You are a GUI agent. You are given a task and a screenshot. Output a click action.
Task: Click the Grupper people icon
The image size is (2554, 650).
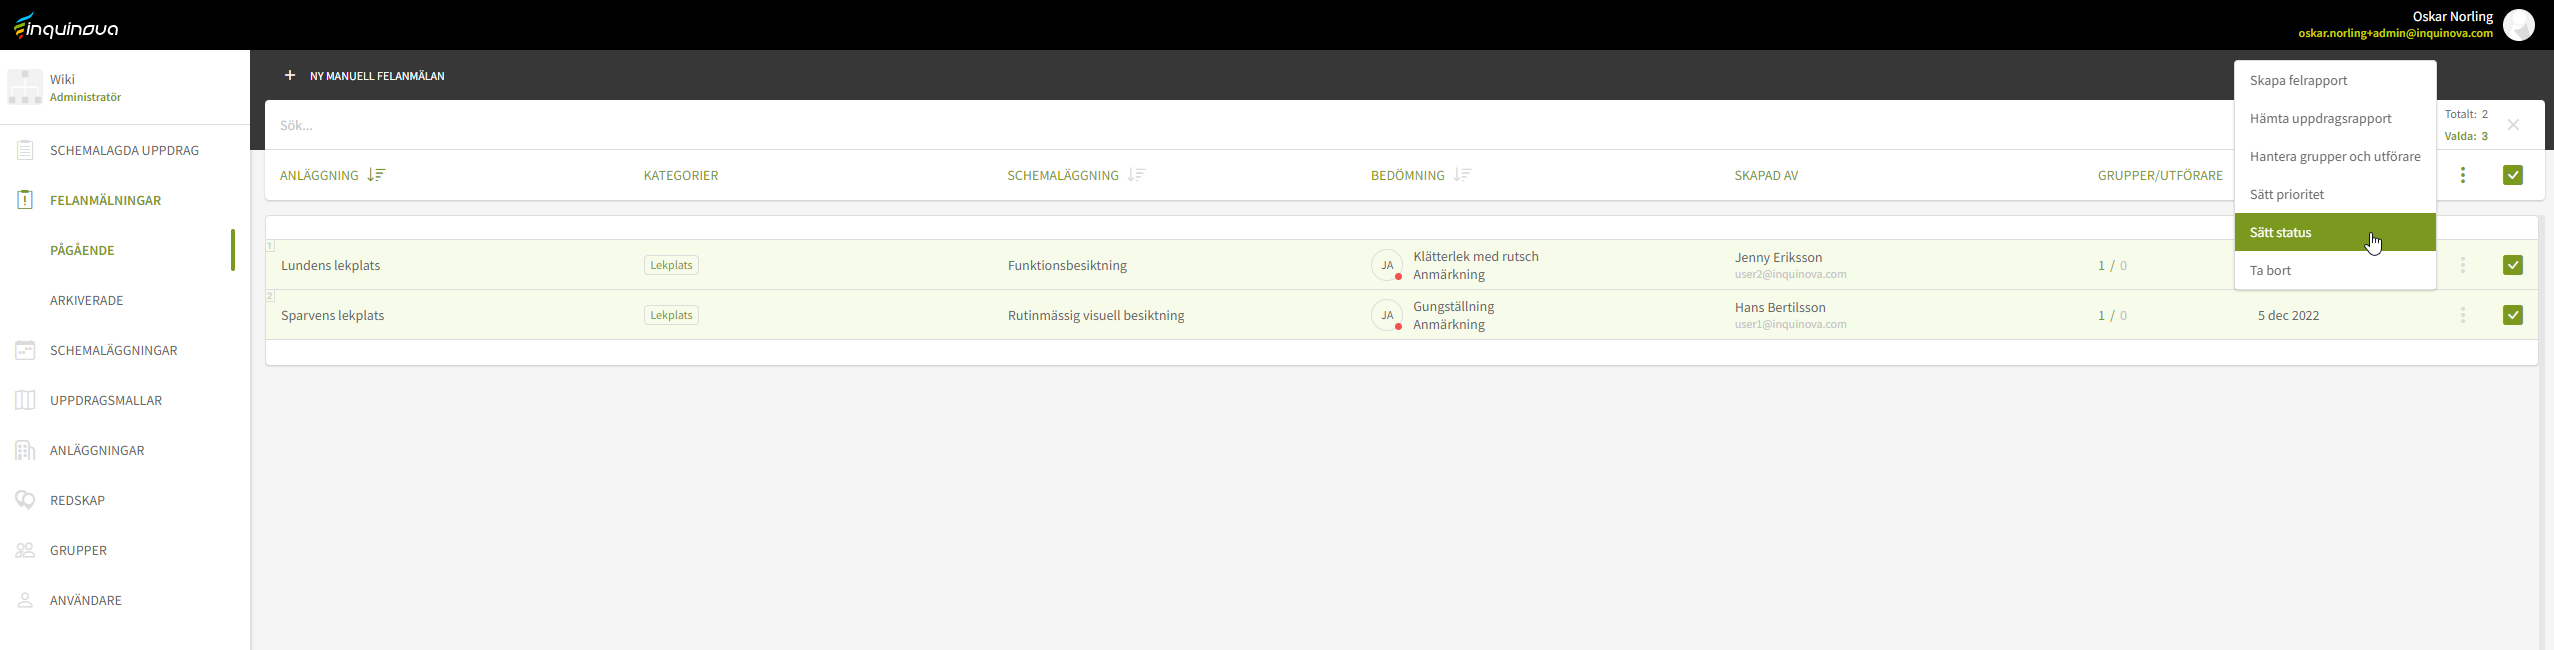tap(25, 550)
